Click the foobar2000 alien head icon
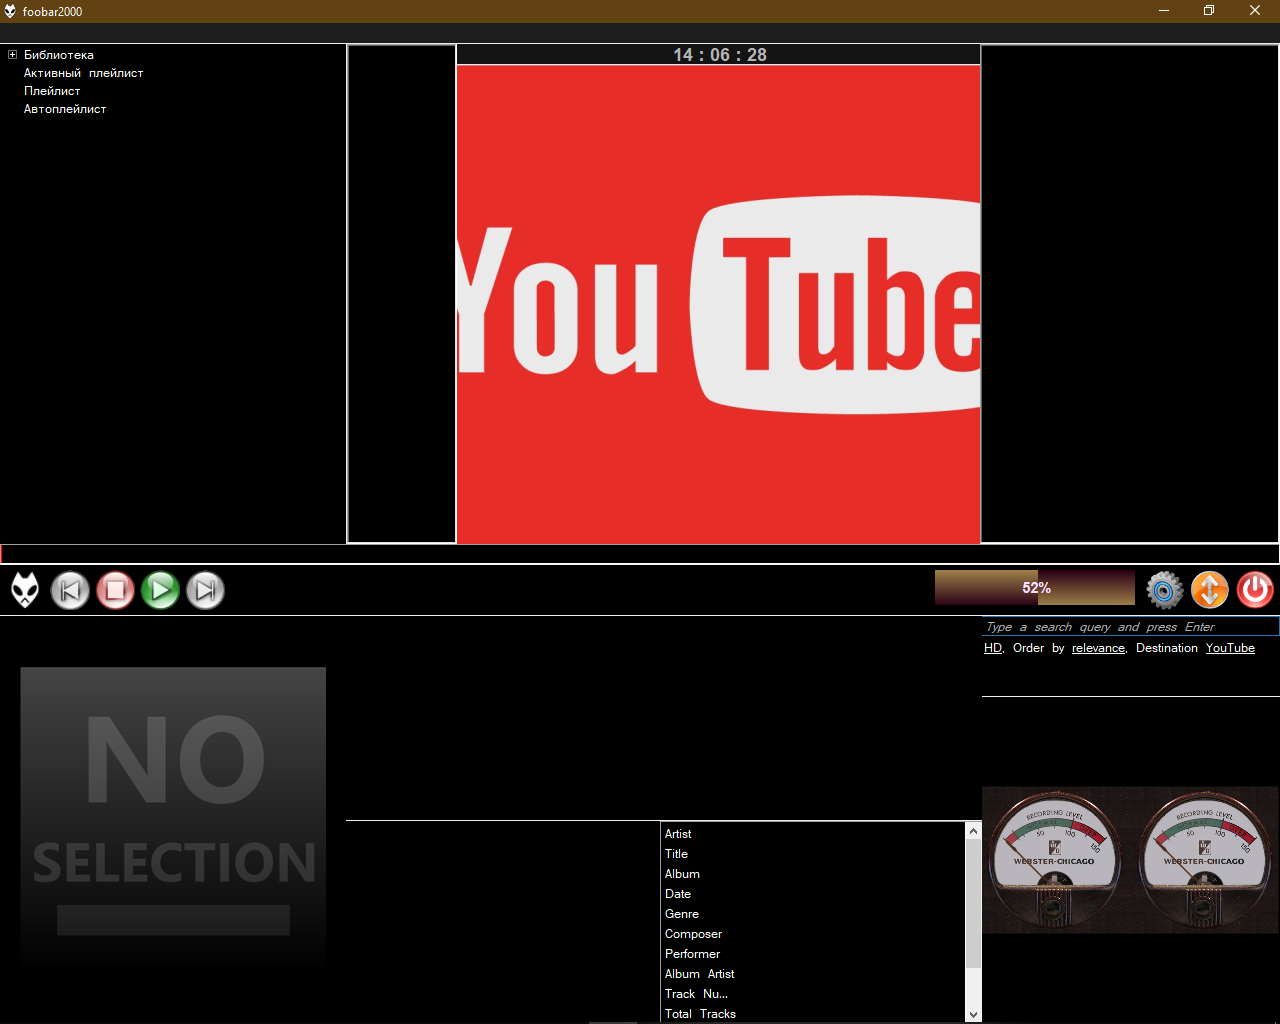Viewport: 1280px width, 1024px height. click(x=25, y=590)
